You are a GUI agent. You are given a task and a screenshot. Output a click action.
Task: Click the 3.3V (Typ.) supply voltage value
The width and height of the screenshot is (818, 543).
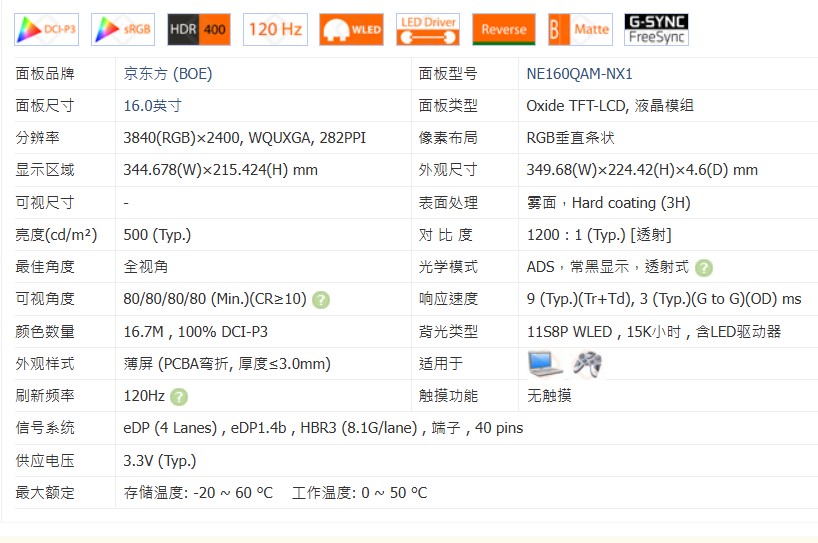point(159,461)
